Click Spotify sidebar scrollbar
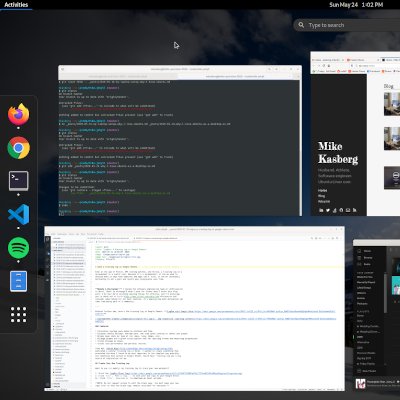 [x=385, y=293]
